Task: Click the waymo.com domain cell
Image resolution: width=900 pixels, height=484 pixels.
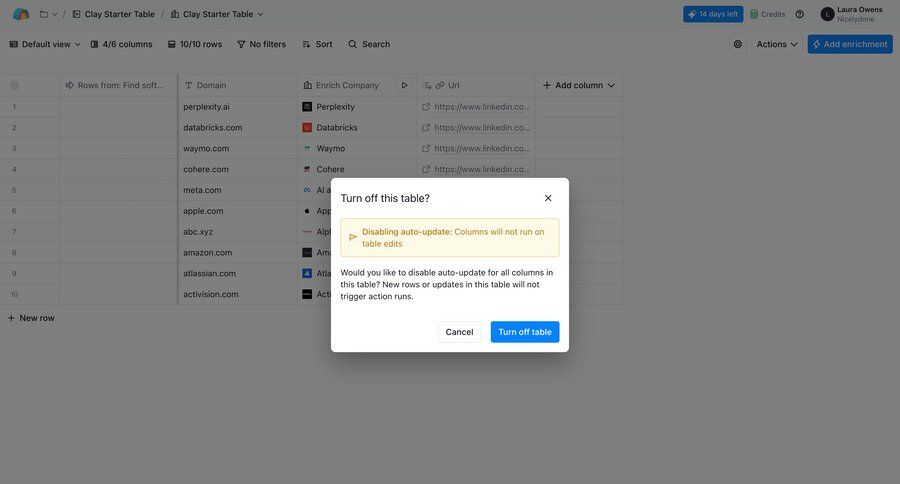Action: tap(238, 148)
